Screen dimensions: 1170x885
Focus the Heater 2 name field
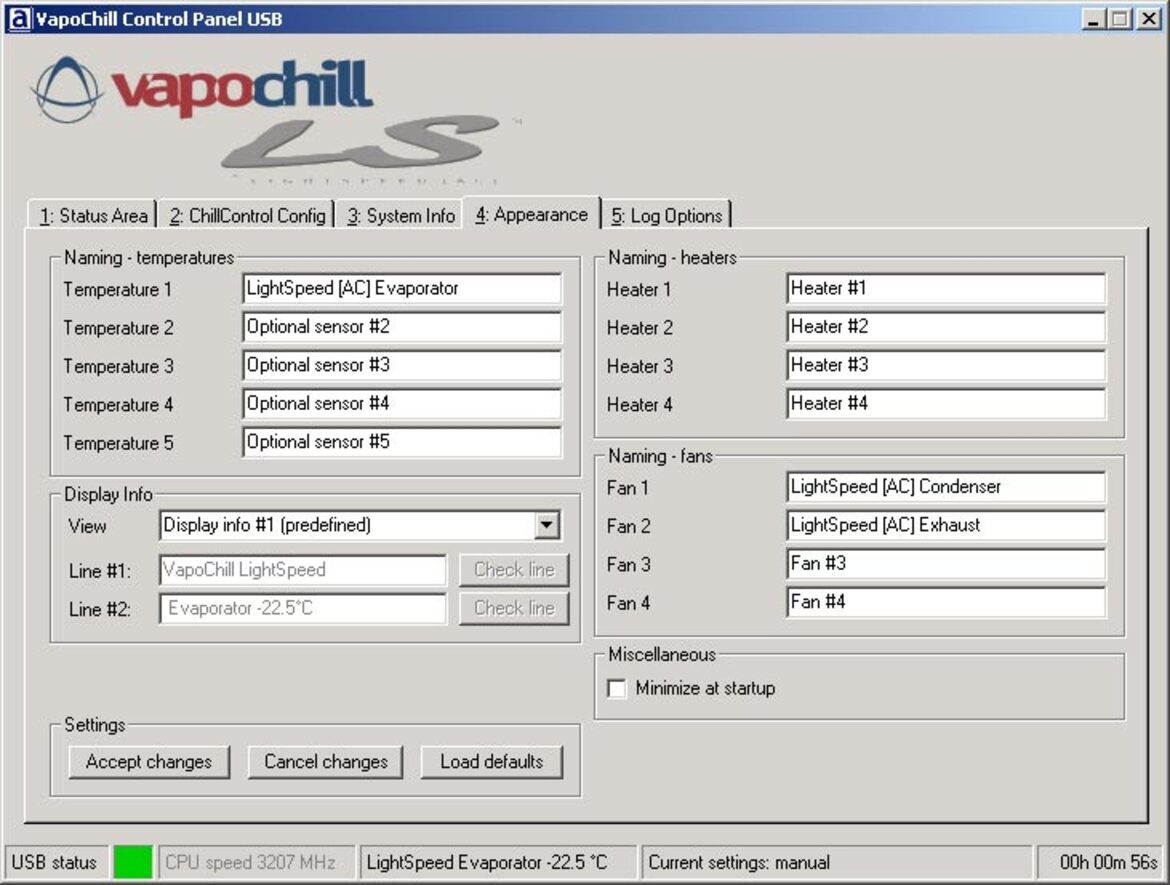[946, 327]
